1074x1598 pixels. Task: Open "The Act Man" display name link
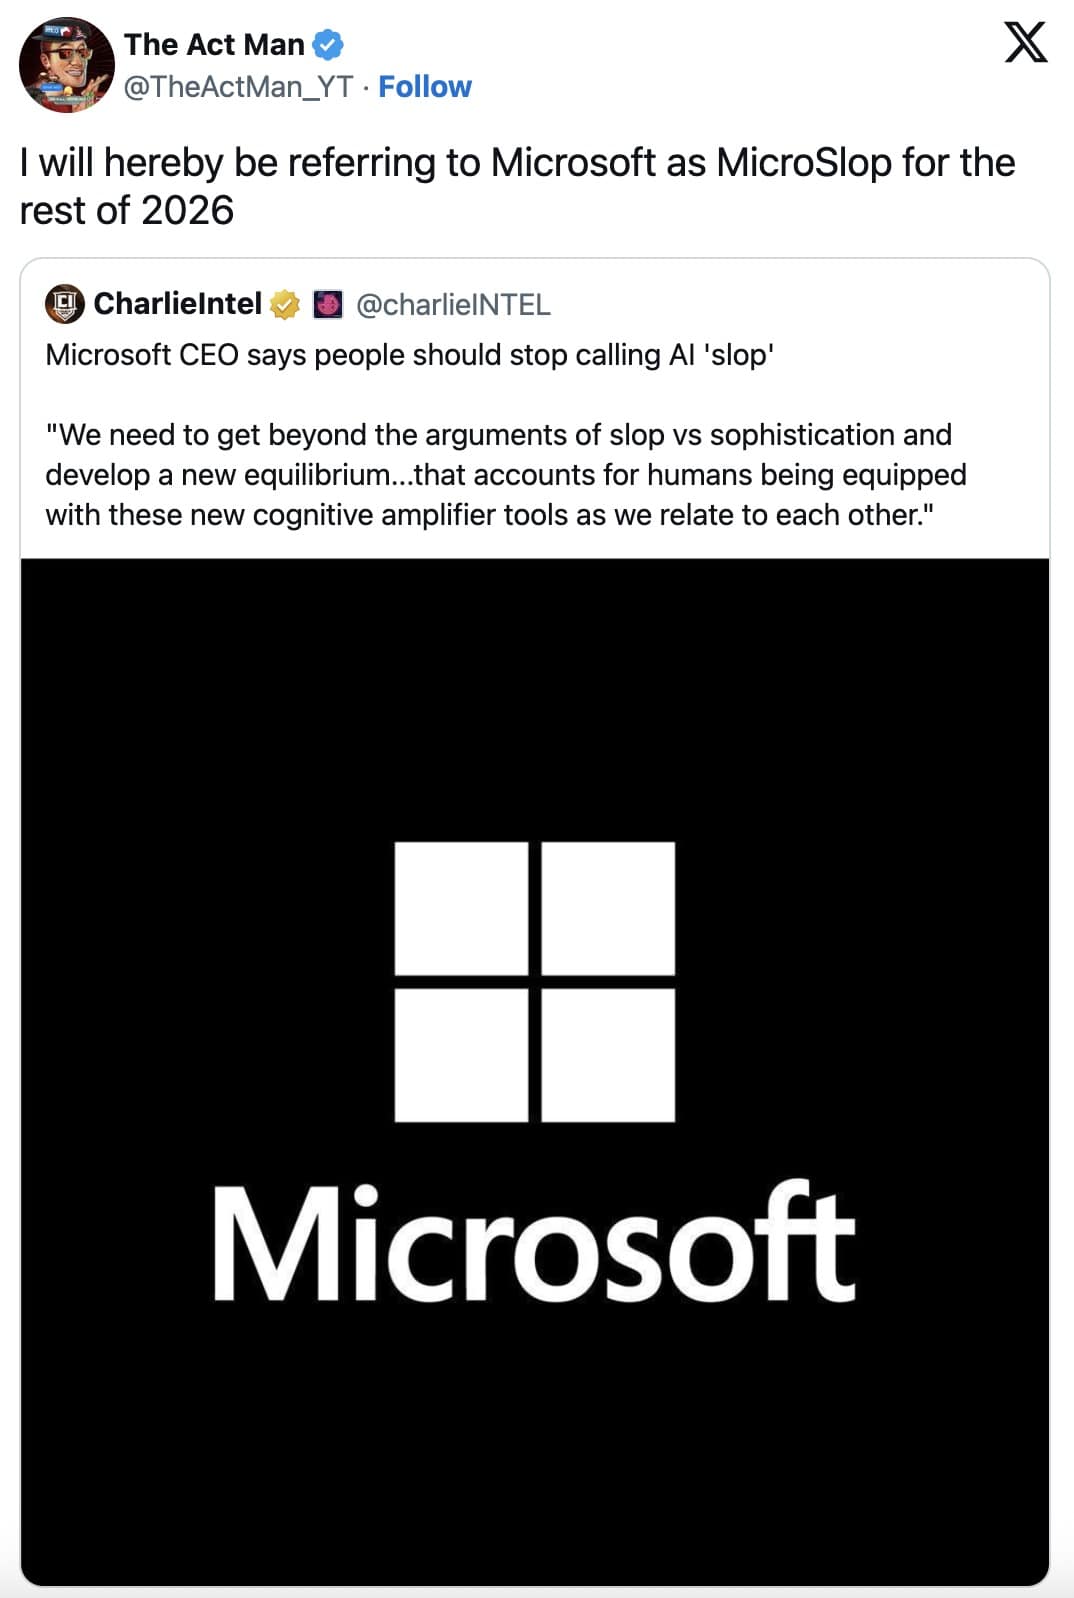click(x=214, y=45)
